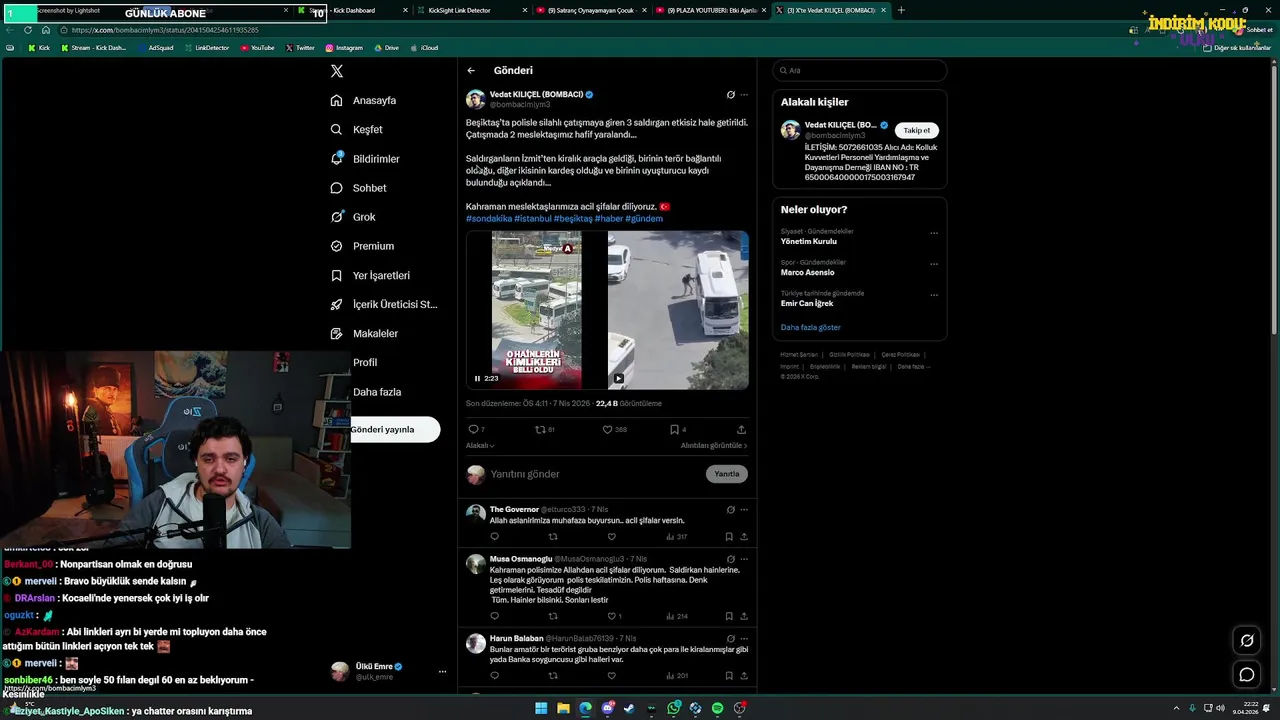Viewport: 1280px width, 720px height.
Task: Open Makaleler in sidebar
Action: [364, 333]
